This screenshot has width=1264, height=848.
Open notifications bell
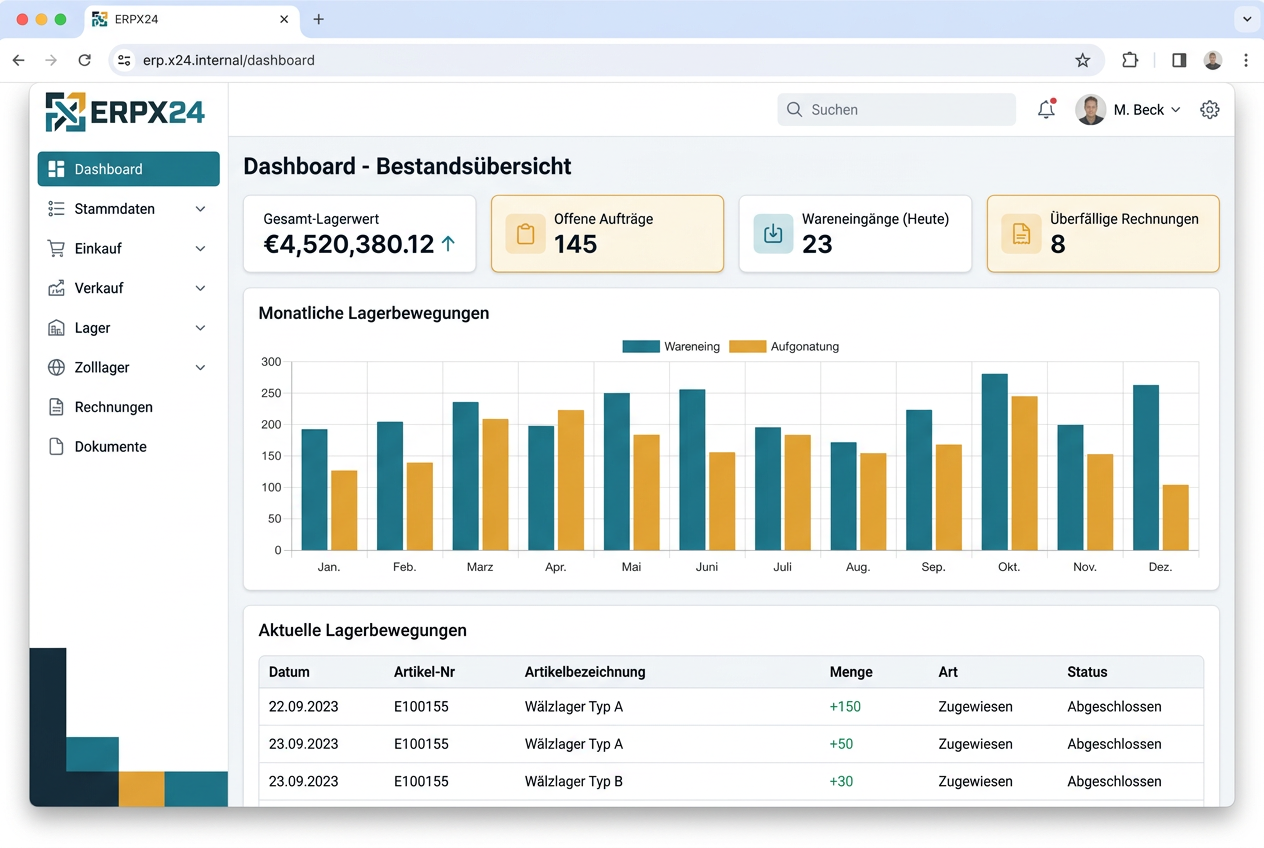[1046, 110]
